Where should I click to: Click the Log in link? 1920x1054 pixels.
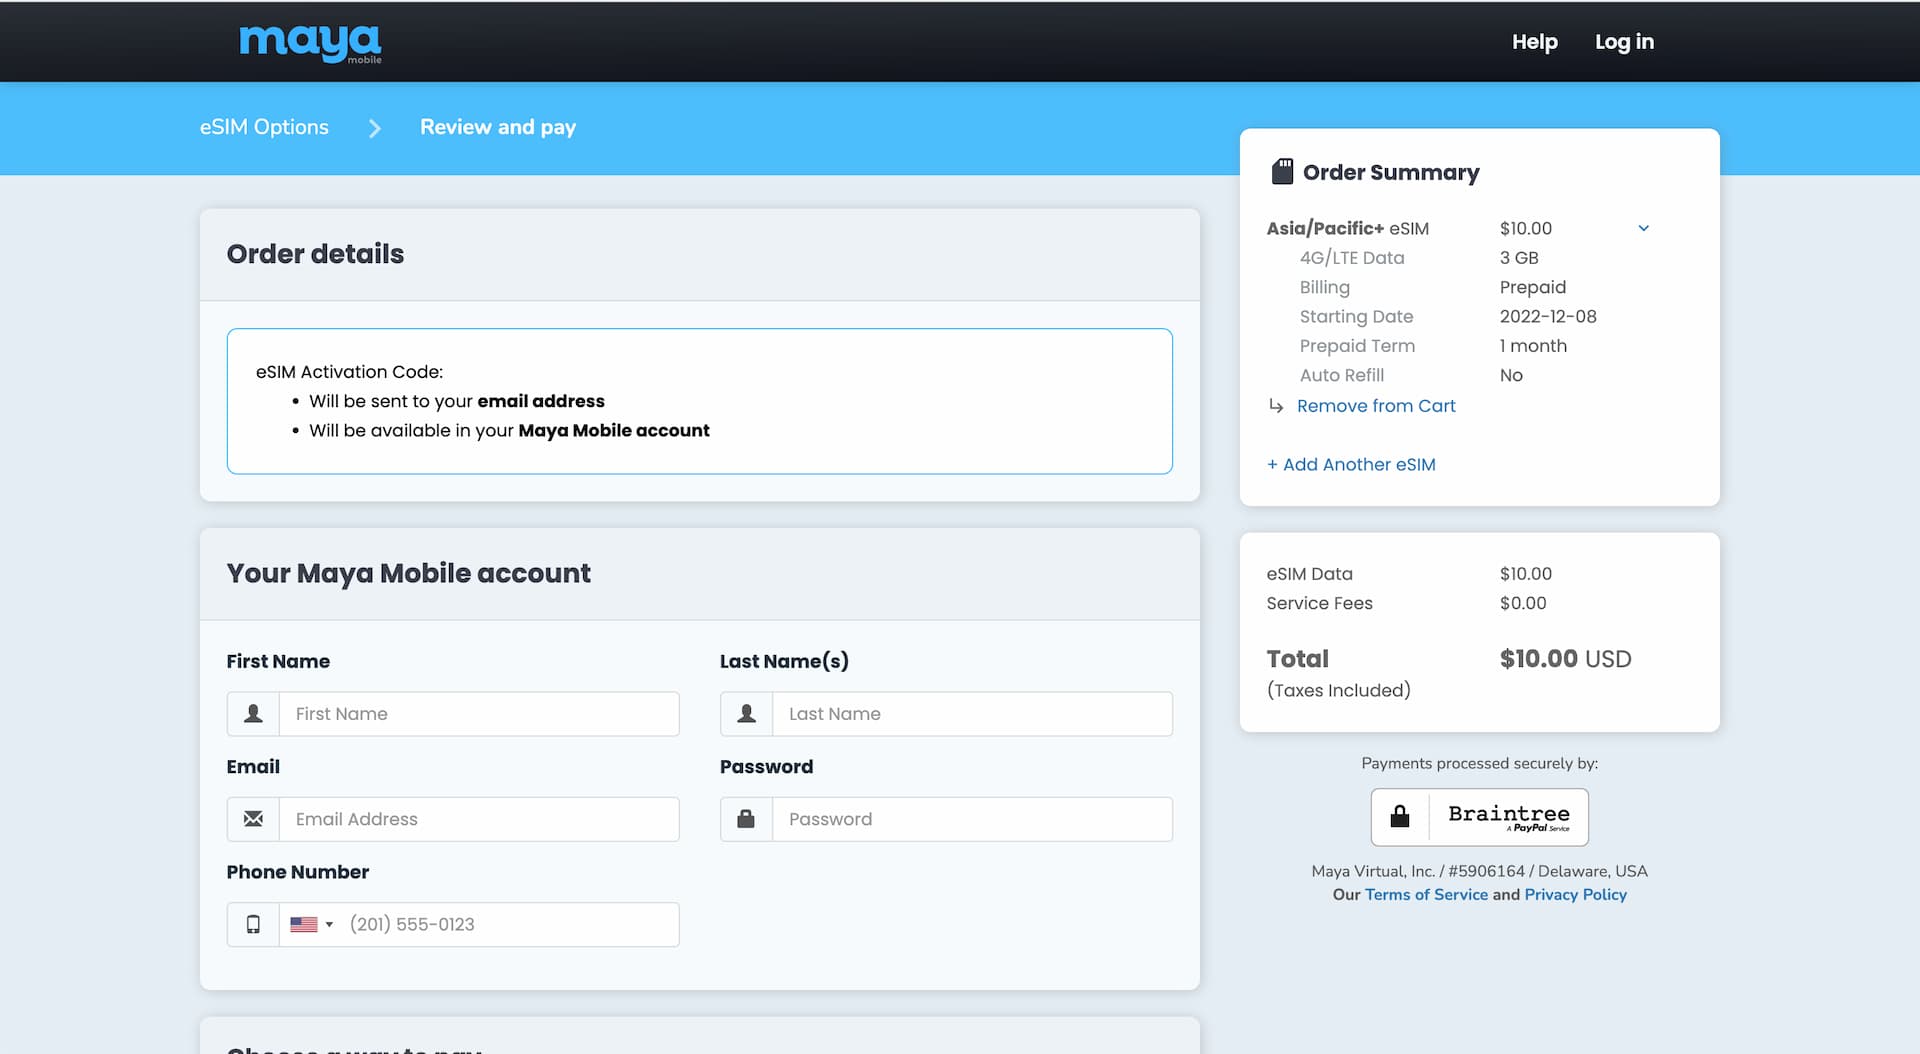[1624, 42]
